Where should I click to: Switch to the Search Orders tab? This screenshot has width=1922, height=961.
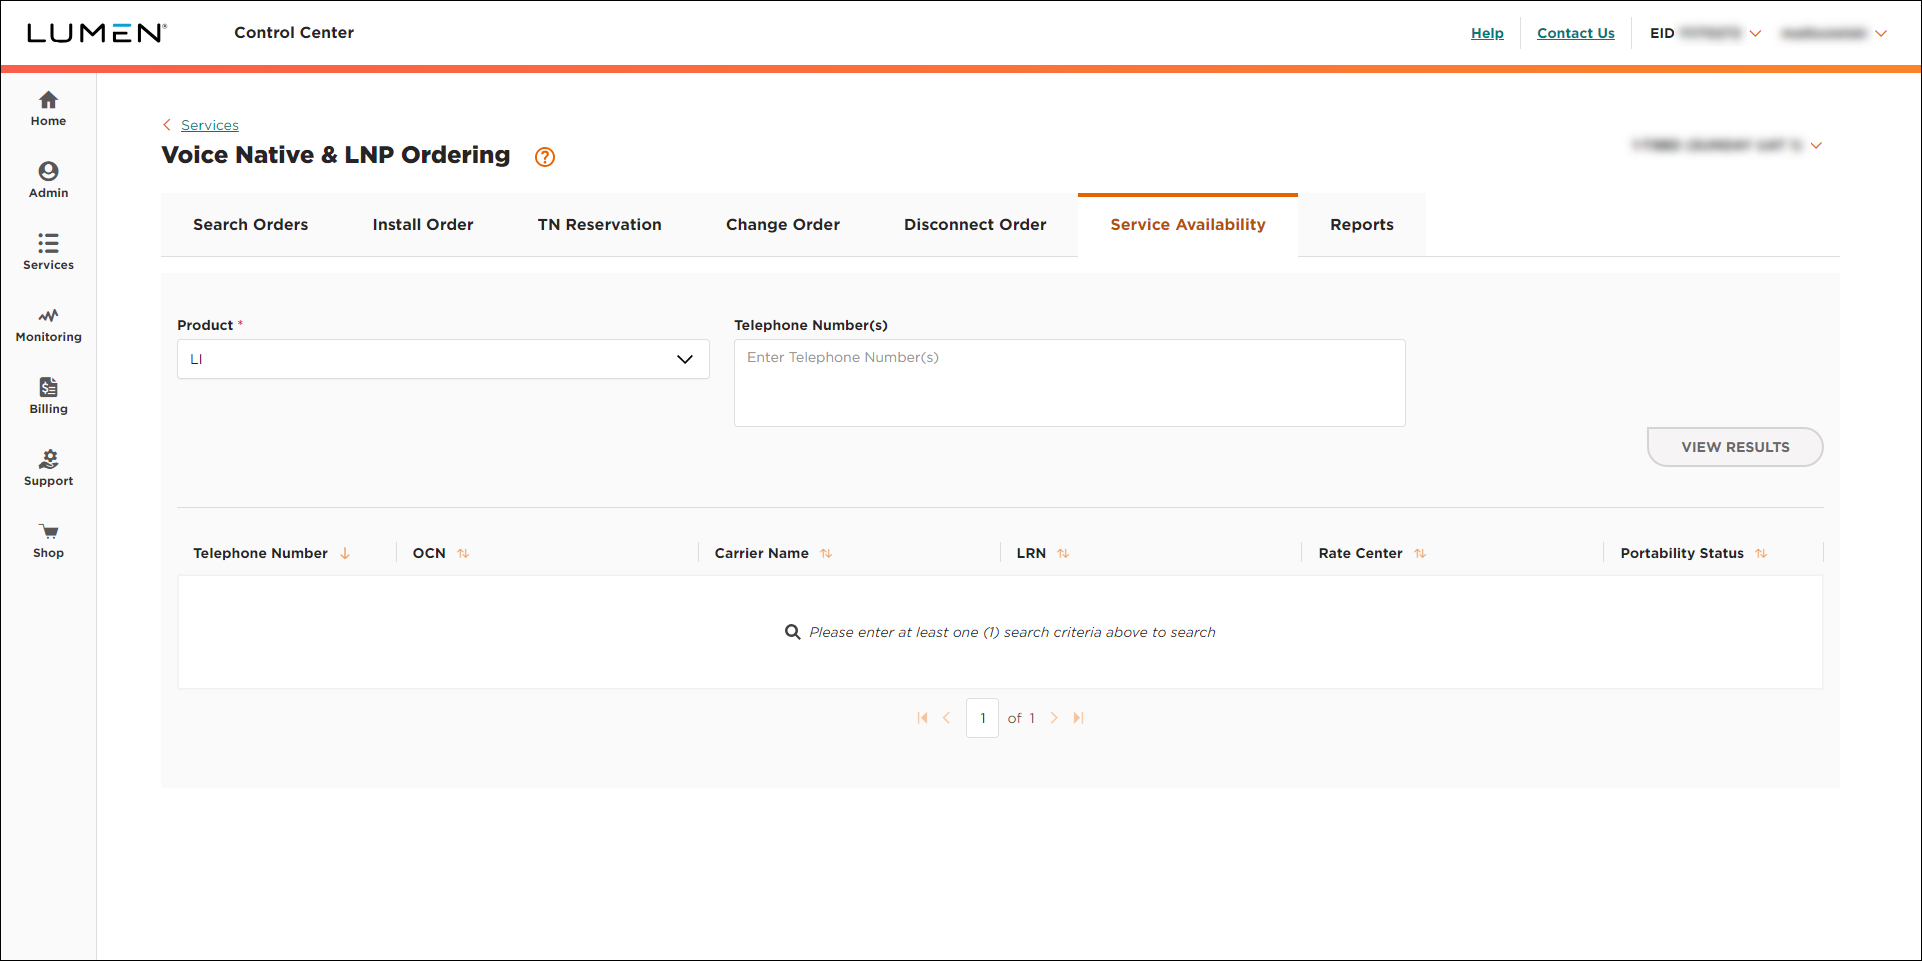(251, 225)
